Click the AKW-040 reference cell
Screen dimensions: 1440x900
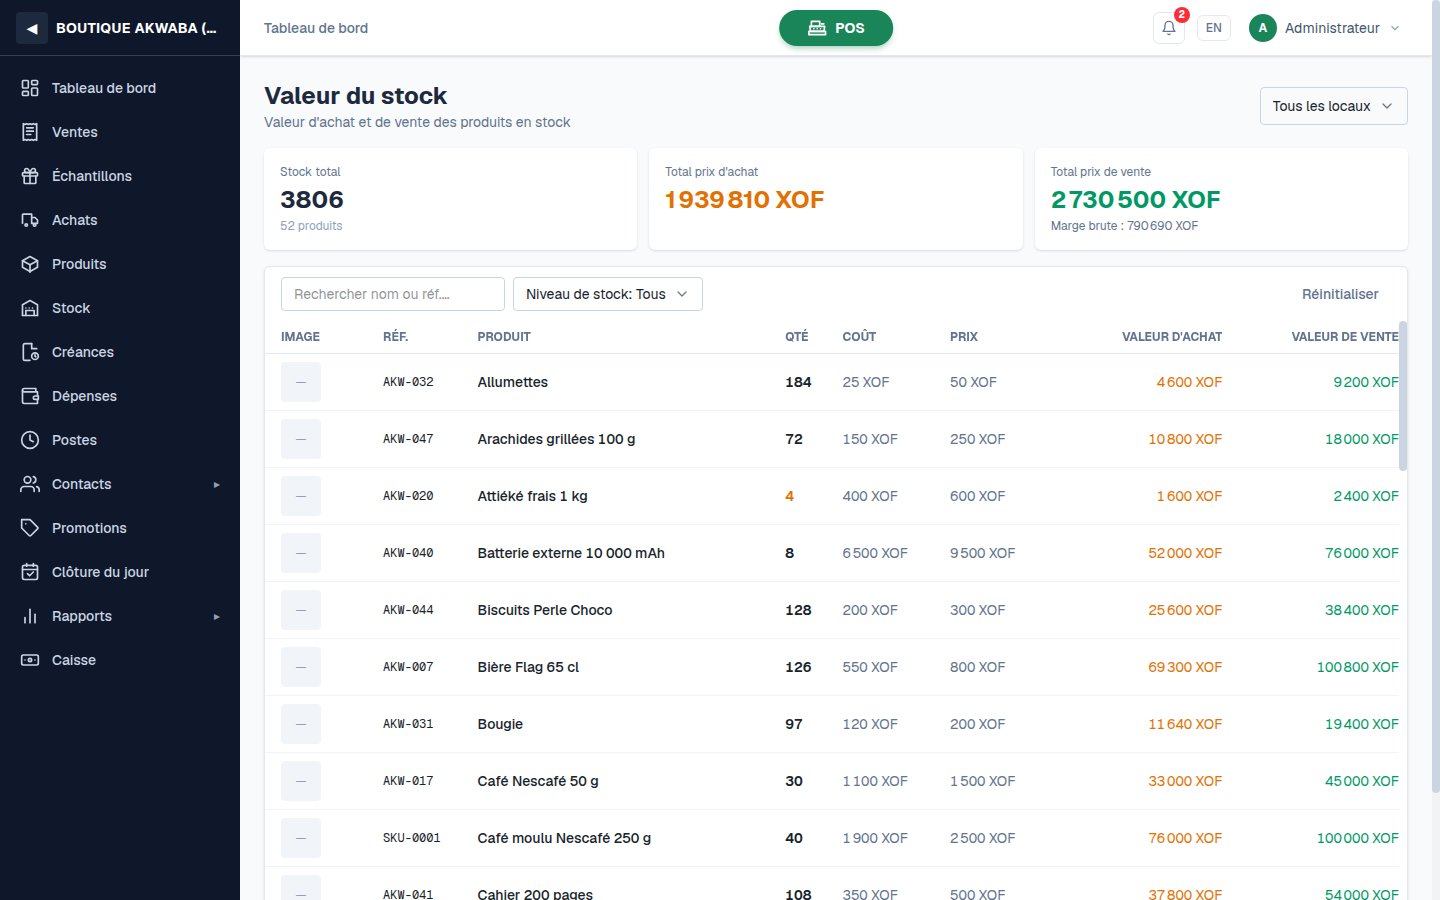pos(408,553)
